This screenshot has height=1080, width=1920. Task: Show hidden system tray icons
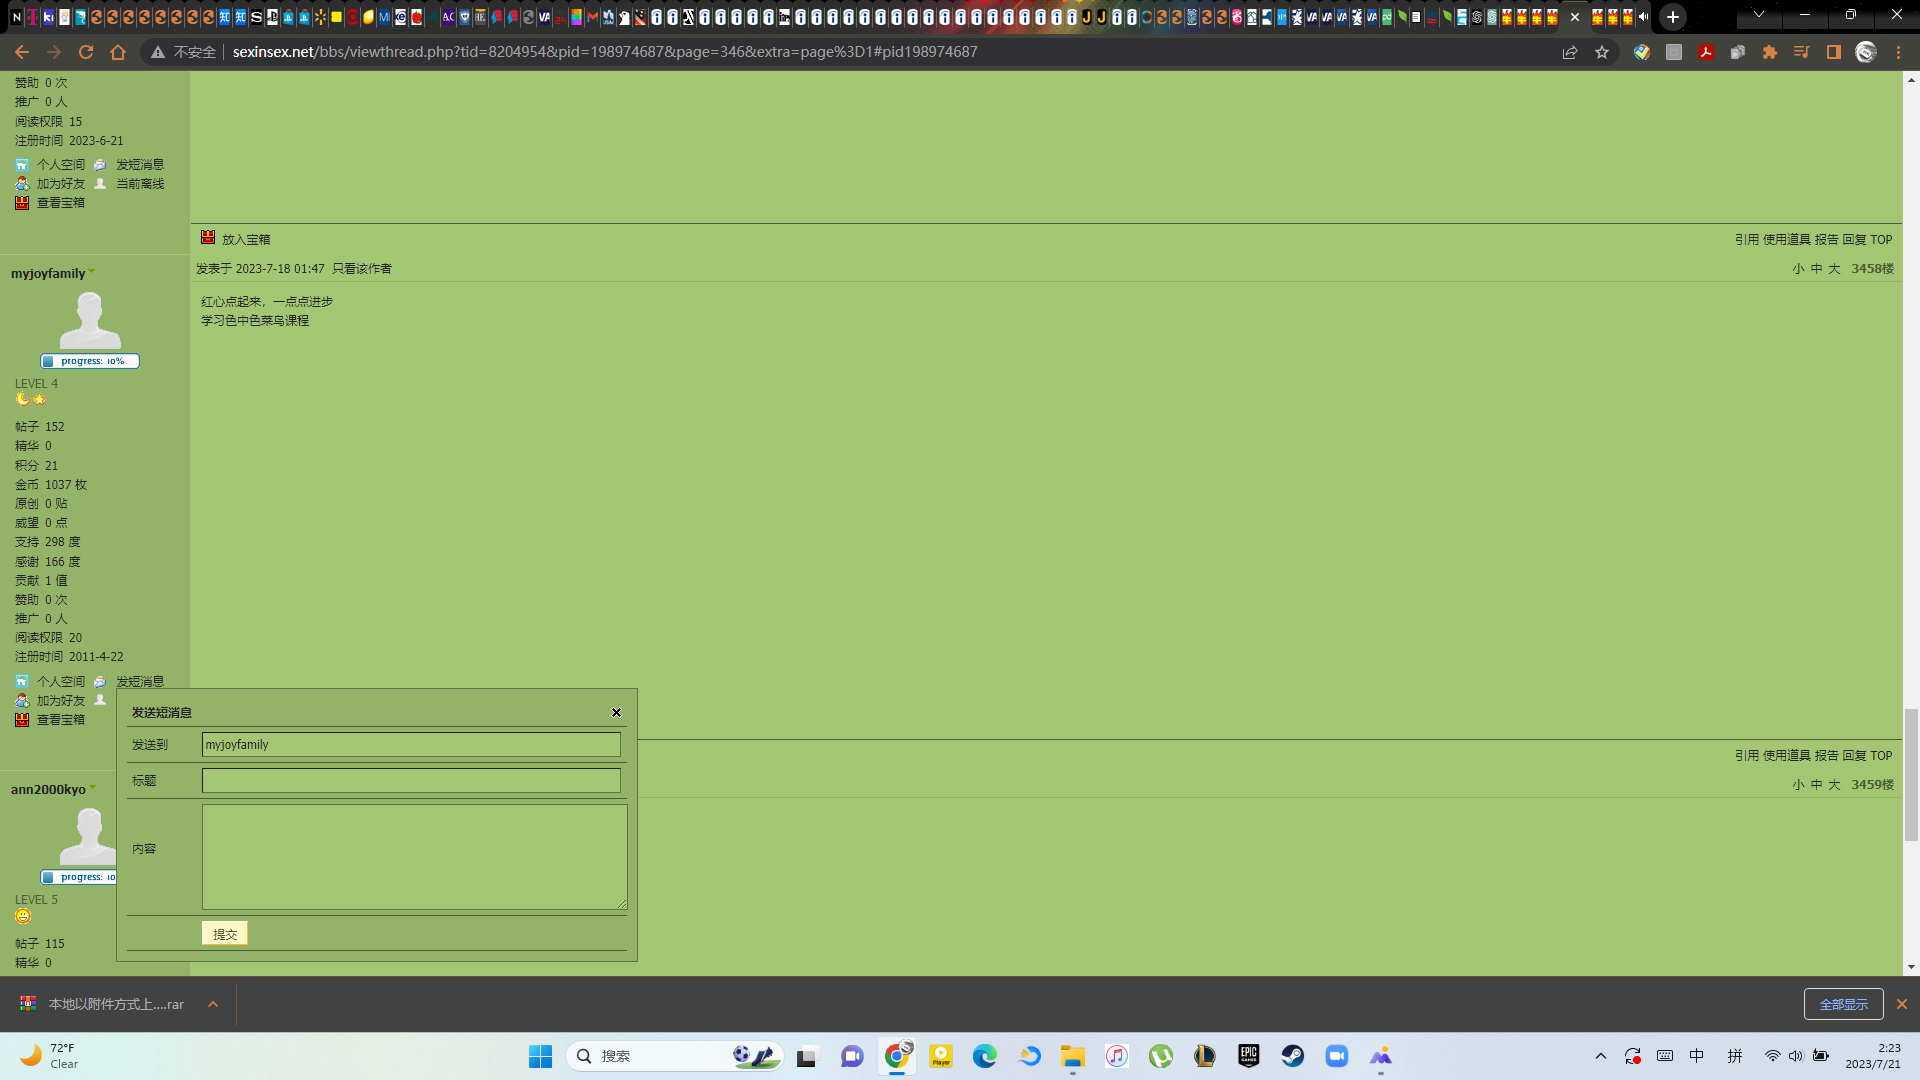coord(1601,1056)
